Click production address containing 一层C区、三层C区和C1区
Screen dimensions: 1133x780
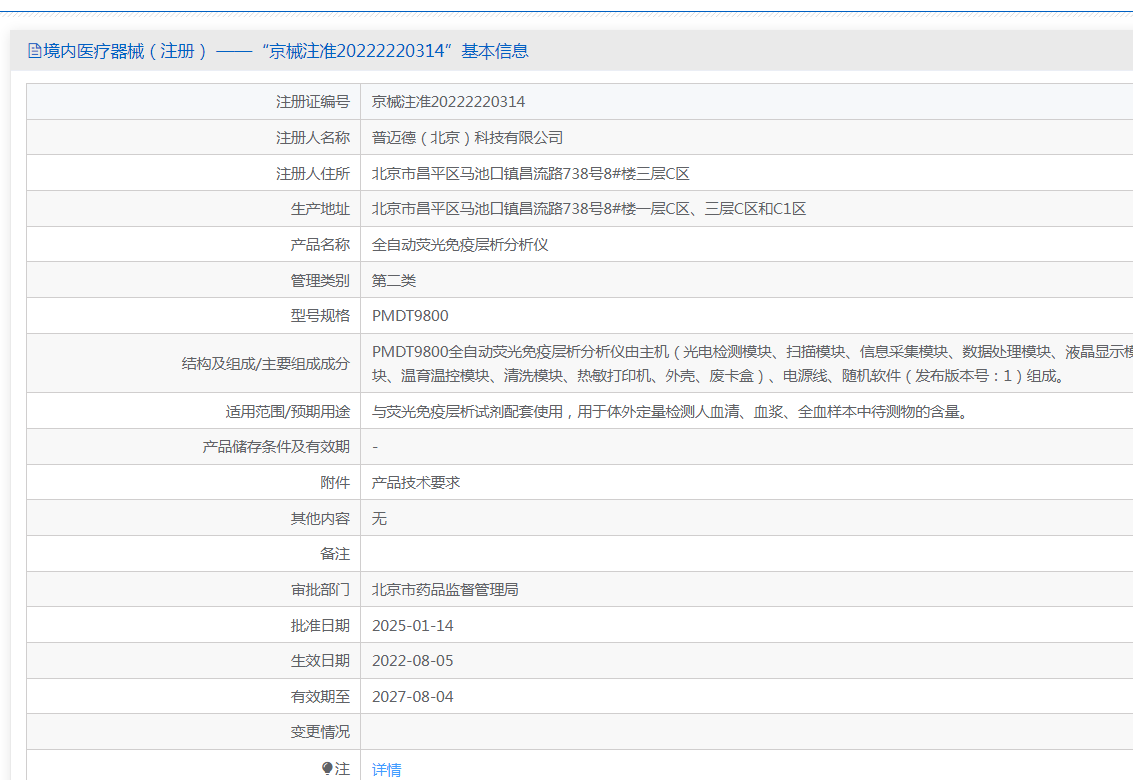589,209
